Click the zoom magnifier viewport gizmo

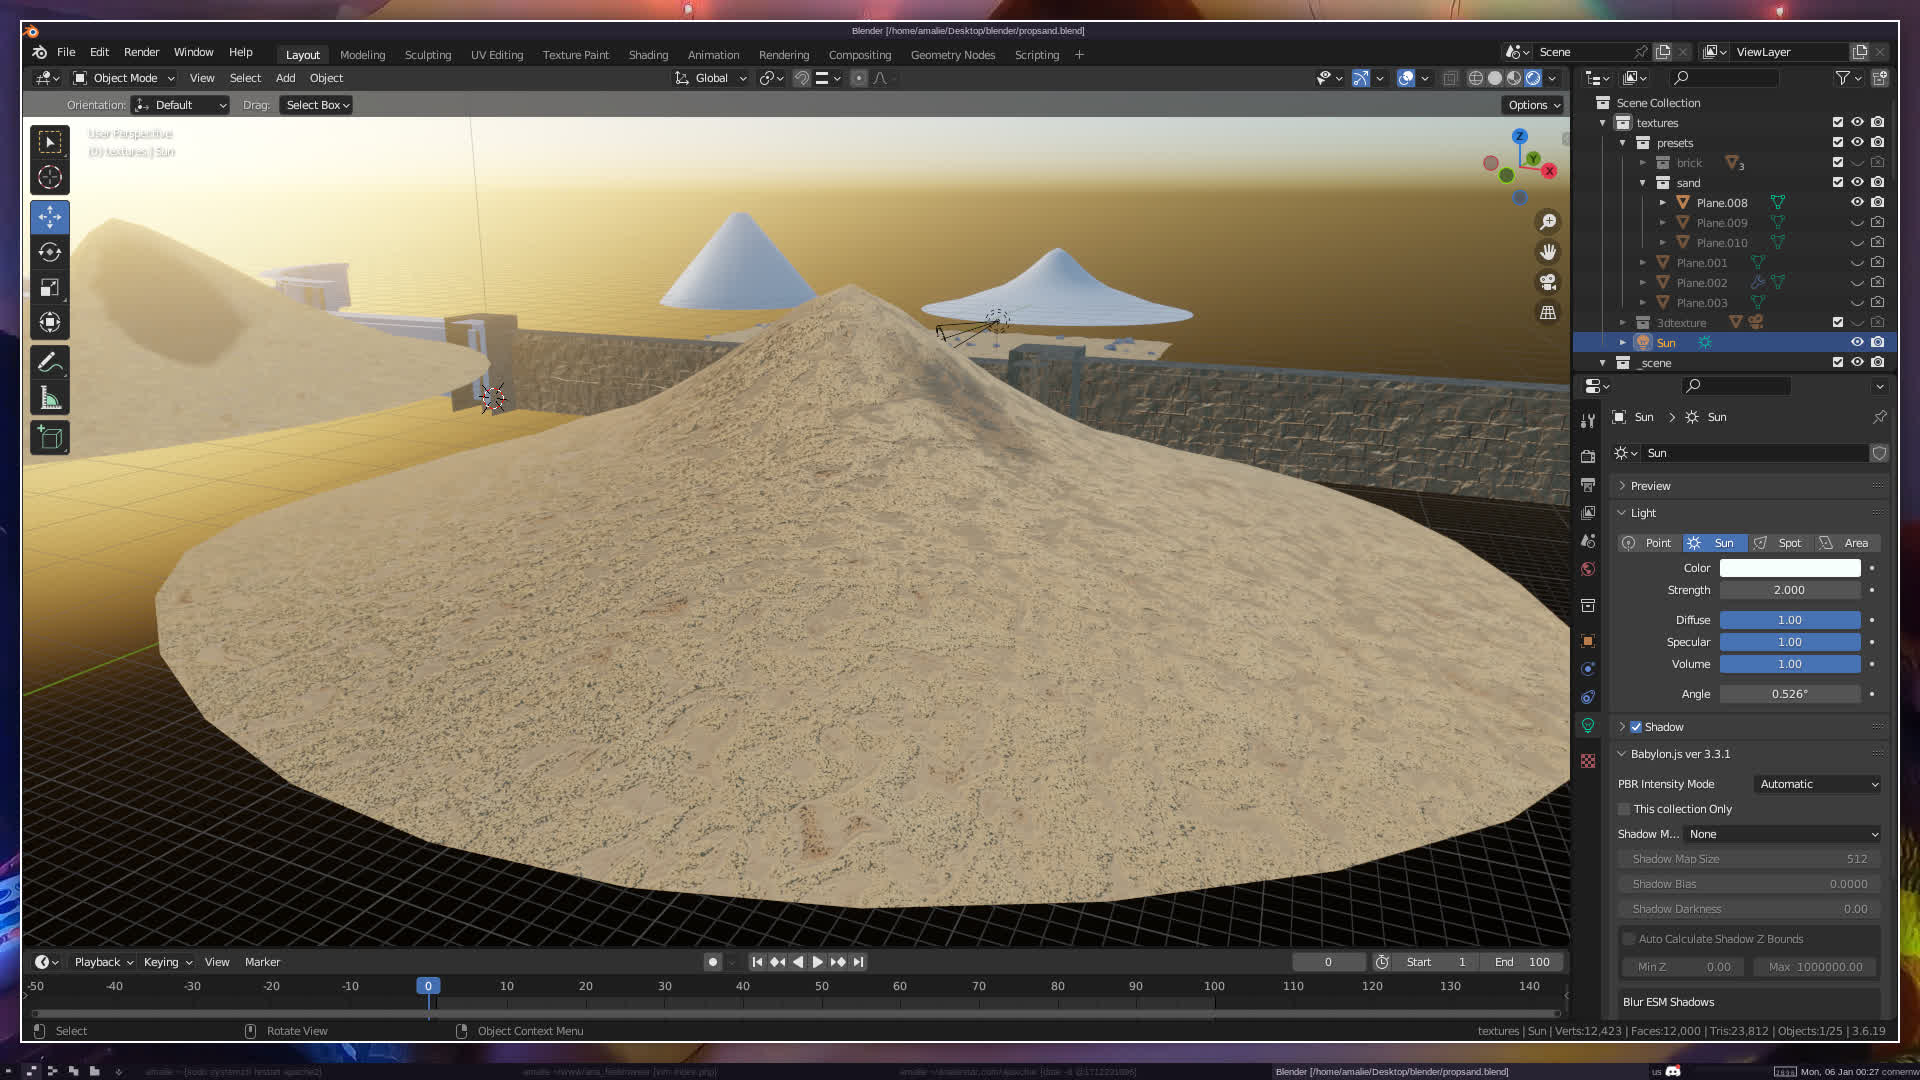(1548, 222)
